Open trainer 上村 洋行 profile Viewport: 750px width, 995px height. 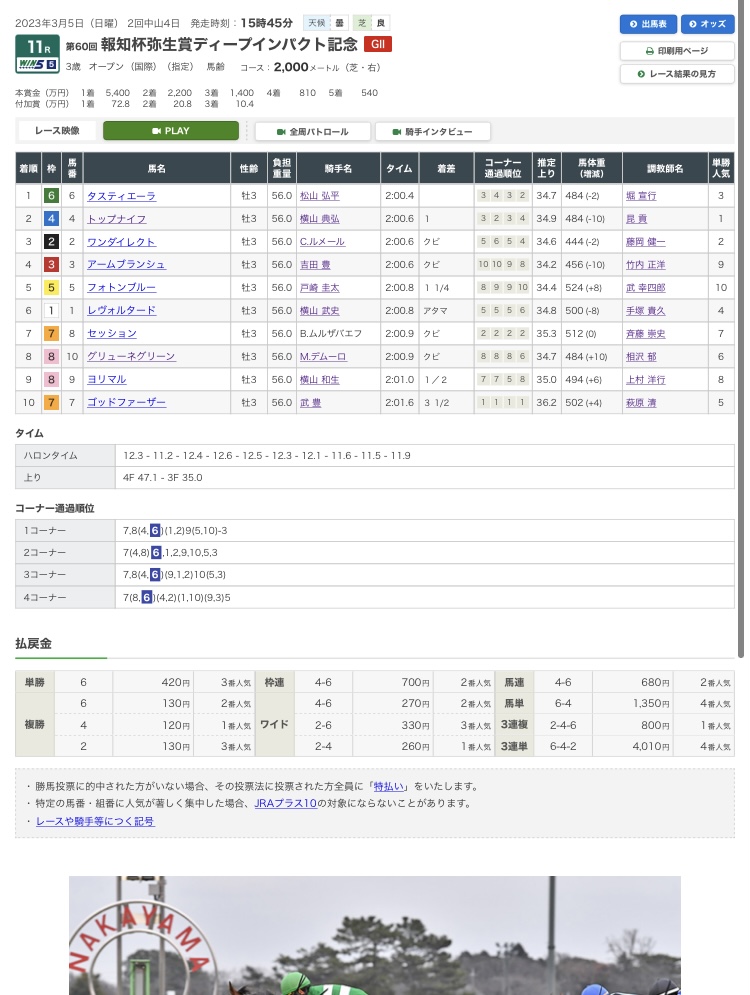click(645, 379)
